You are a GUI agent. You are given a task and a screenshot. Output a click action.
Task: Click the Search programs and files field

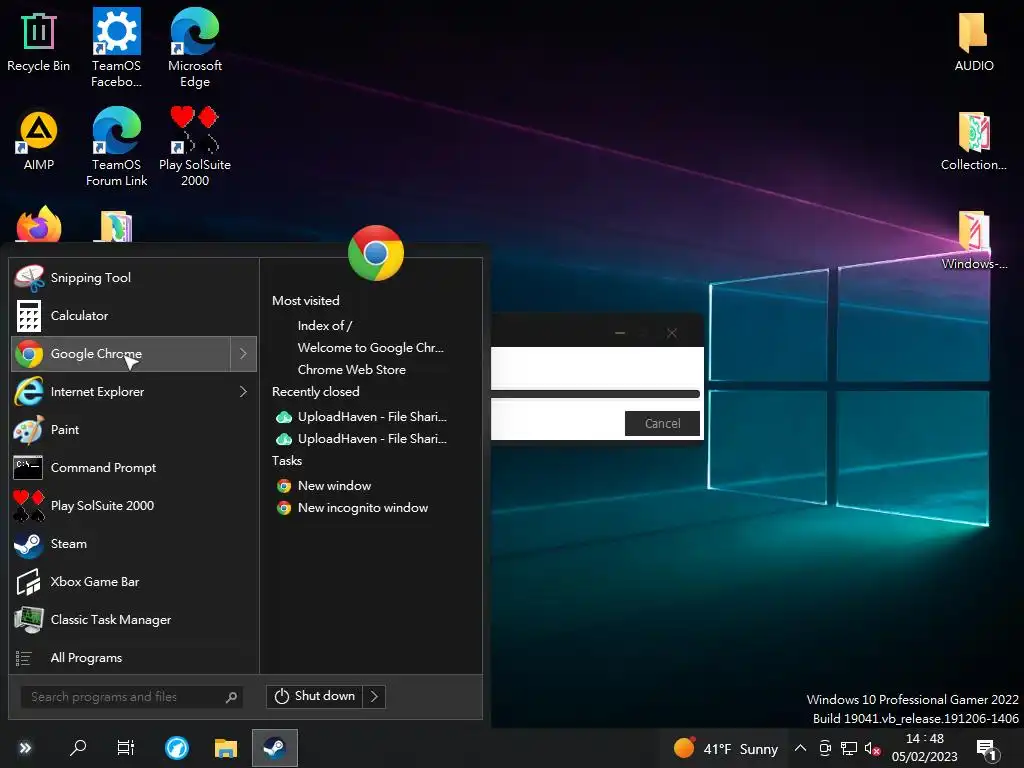[x=131, y=697]
